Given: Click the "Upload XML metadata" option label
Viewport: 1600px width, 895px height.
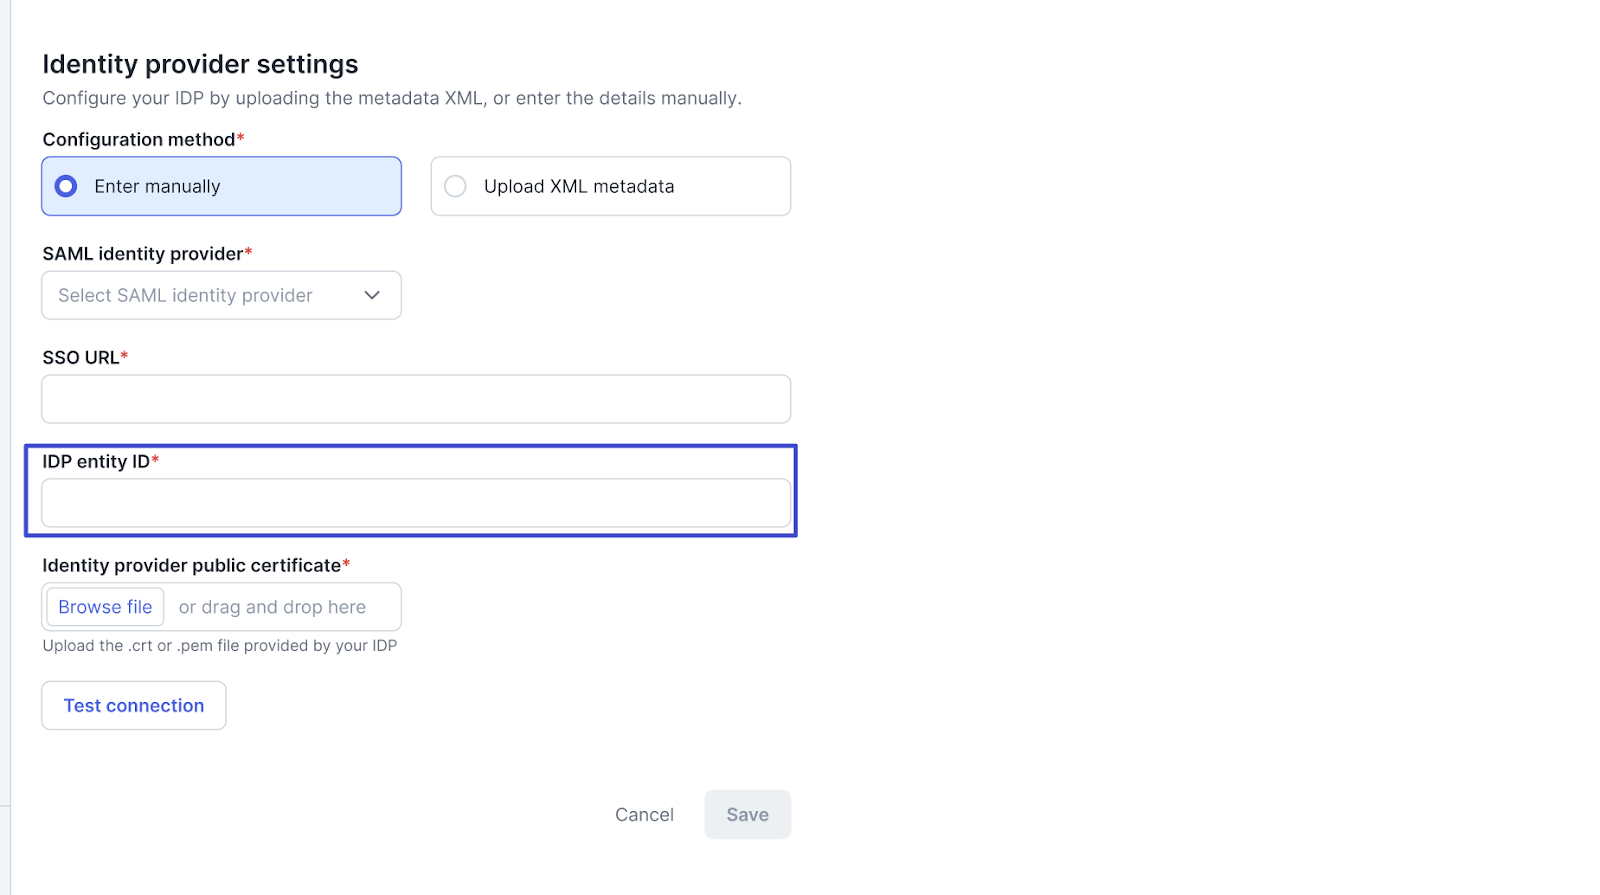Looking at the screenshot, I should (579, 186).
